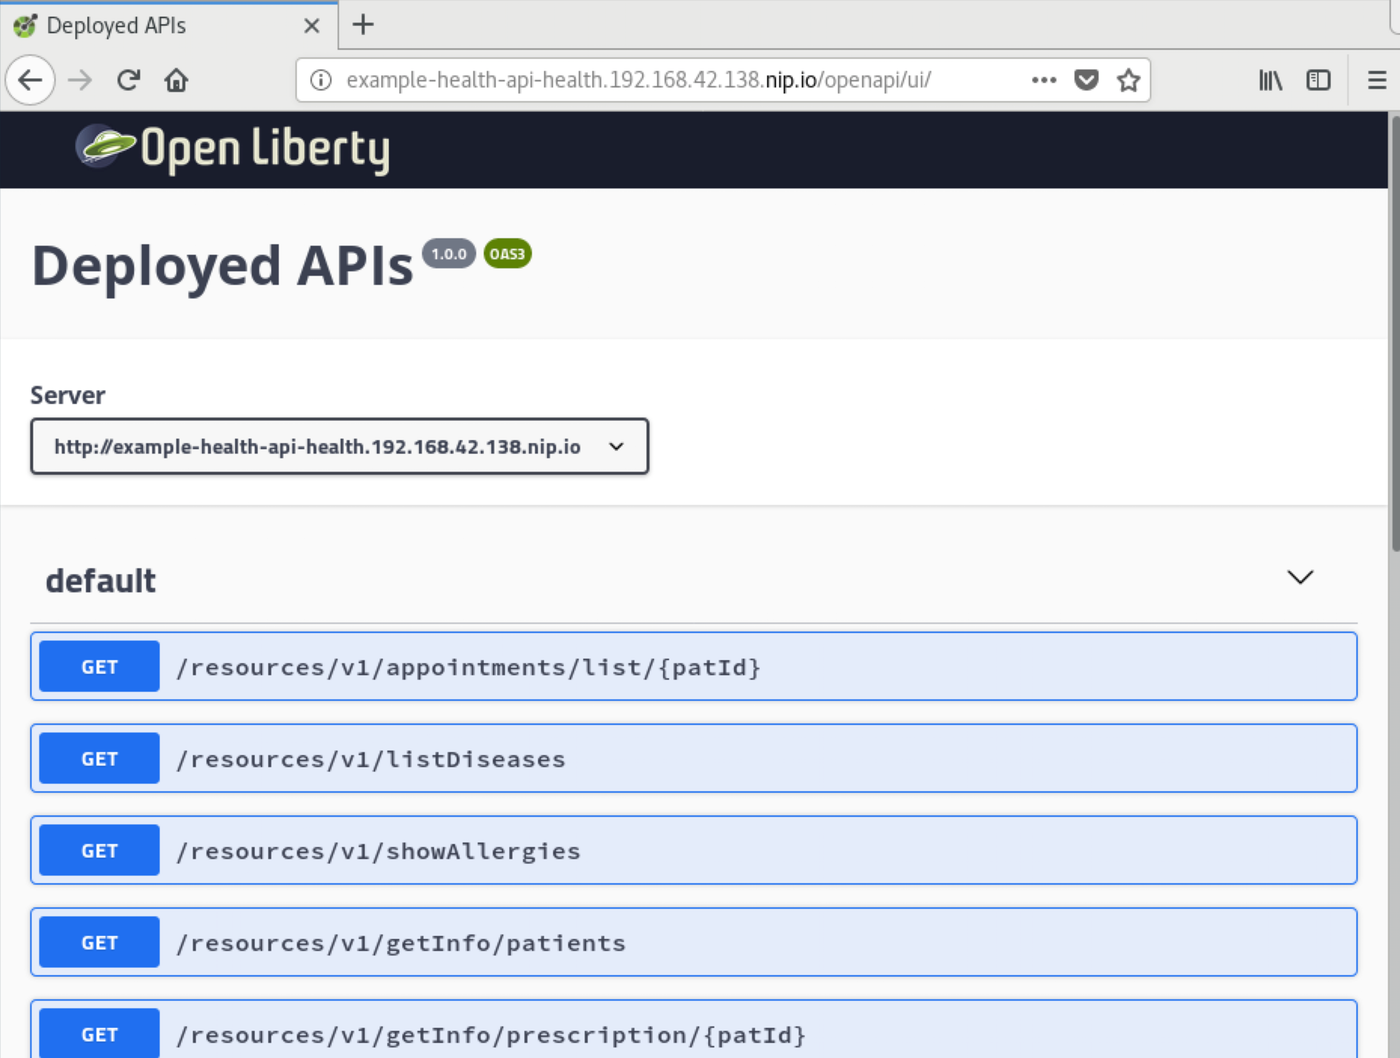Go to the browser home page
Image resolution: width=1400 pixels, height=1058 pixels.
coord(176,80)
